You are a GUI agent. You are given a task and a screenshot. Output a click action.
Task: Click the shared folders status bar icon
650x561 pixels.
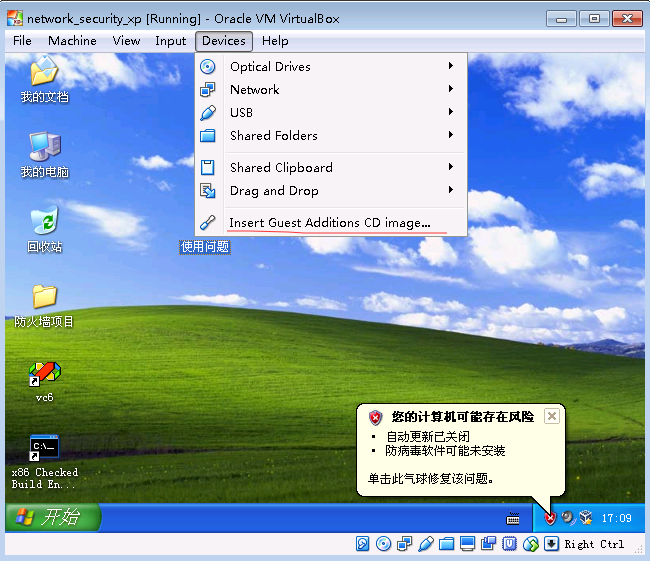tap(446, 544)
